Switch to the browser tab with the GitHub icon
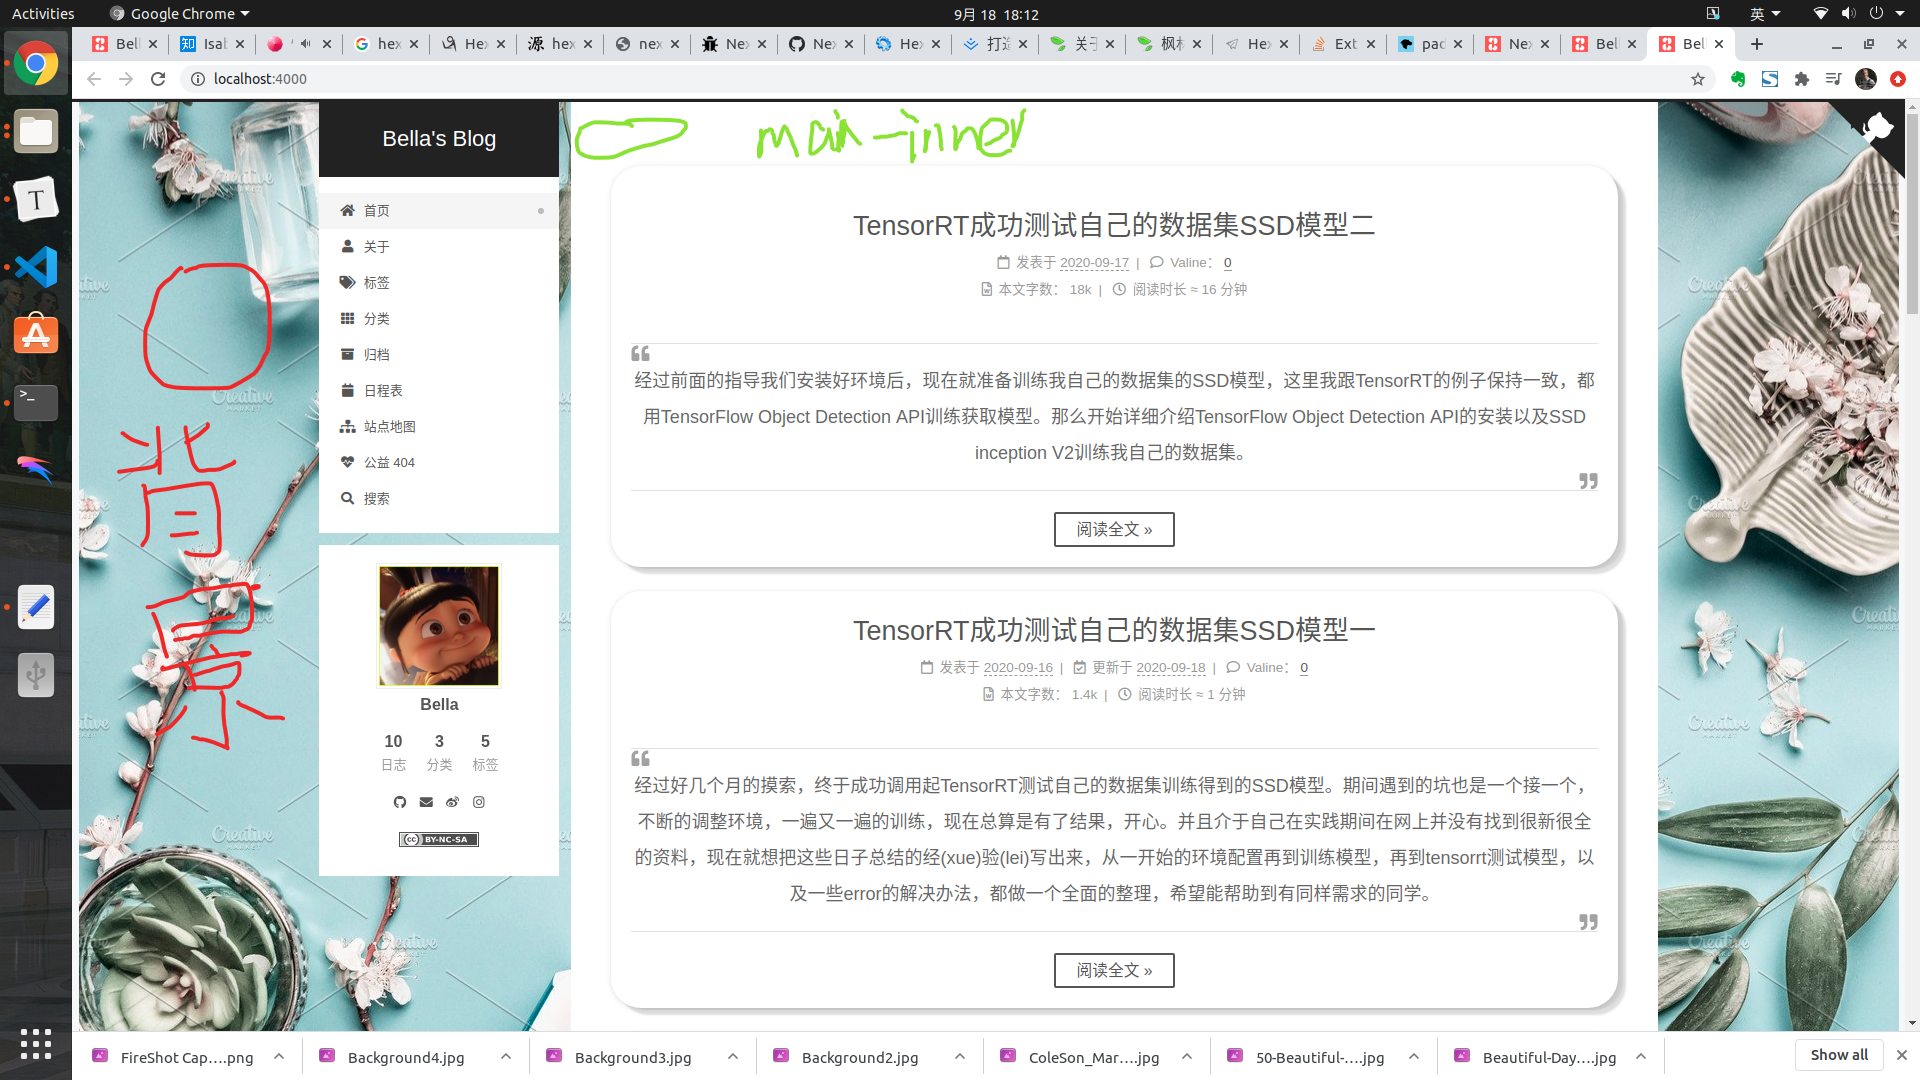The width and height of the screenshot is (1920, 1080). (810, 44)
